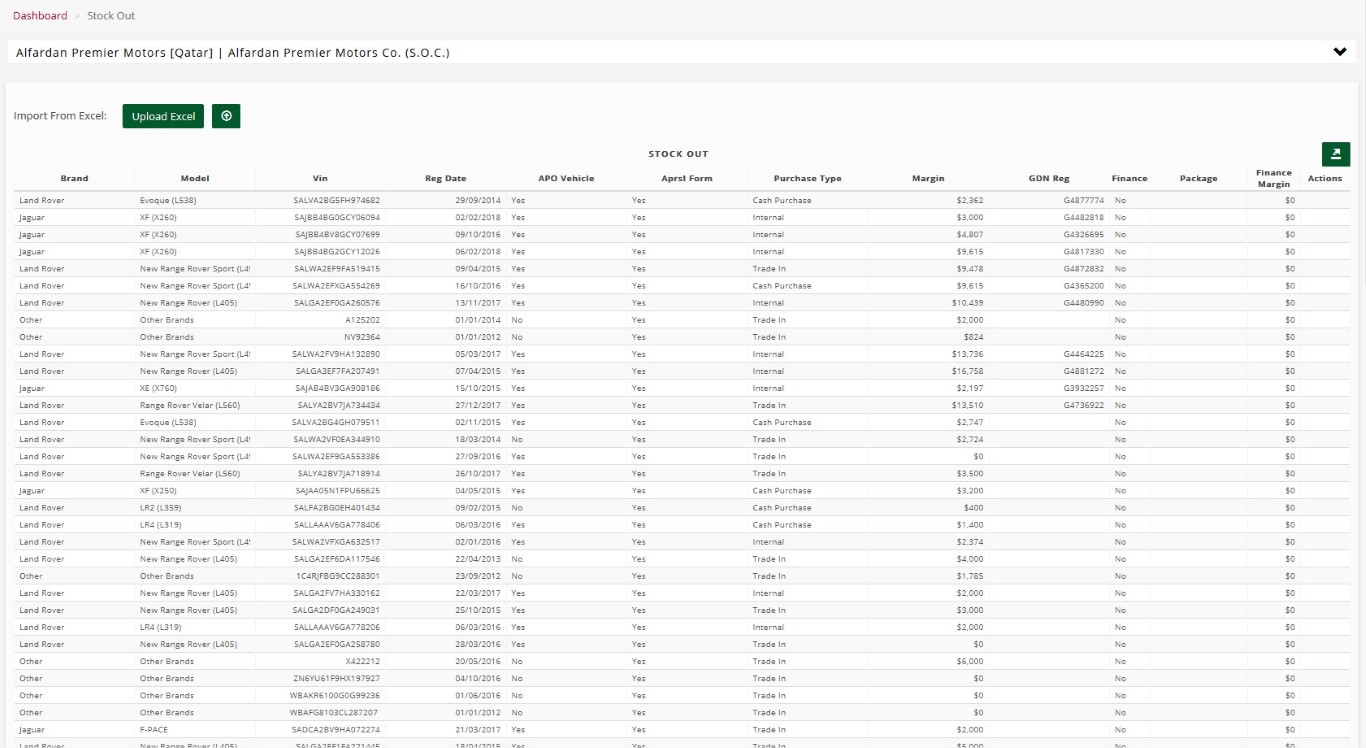This screenshot has height=748, width=1366.
Task: Select the APO Vehicle column header
Action: pyautogui.click(x=566, y=179)
